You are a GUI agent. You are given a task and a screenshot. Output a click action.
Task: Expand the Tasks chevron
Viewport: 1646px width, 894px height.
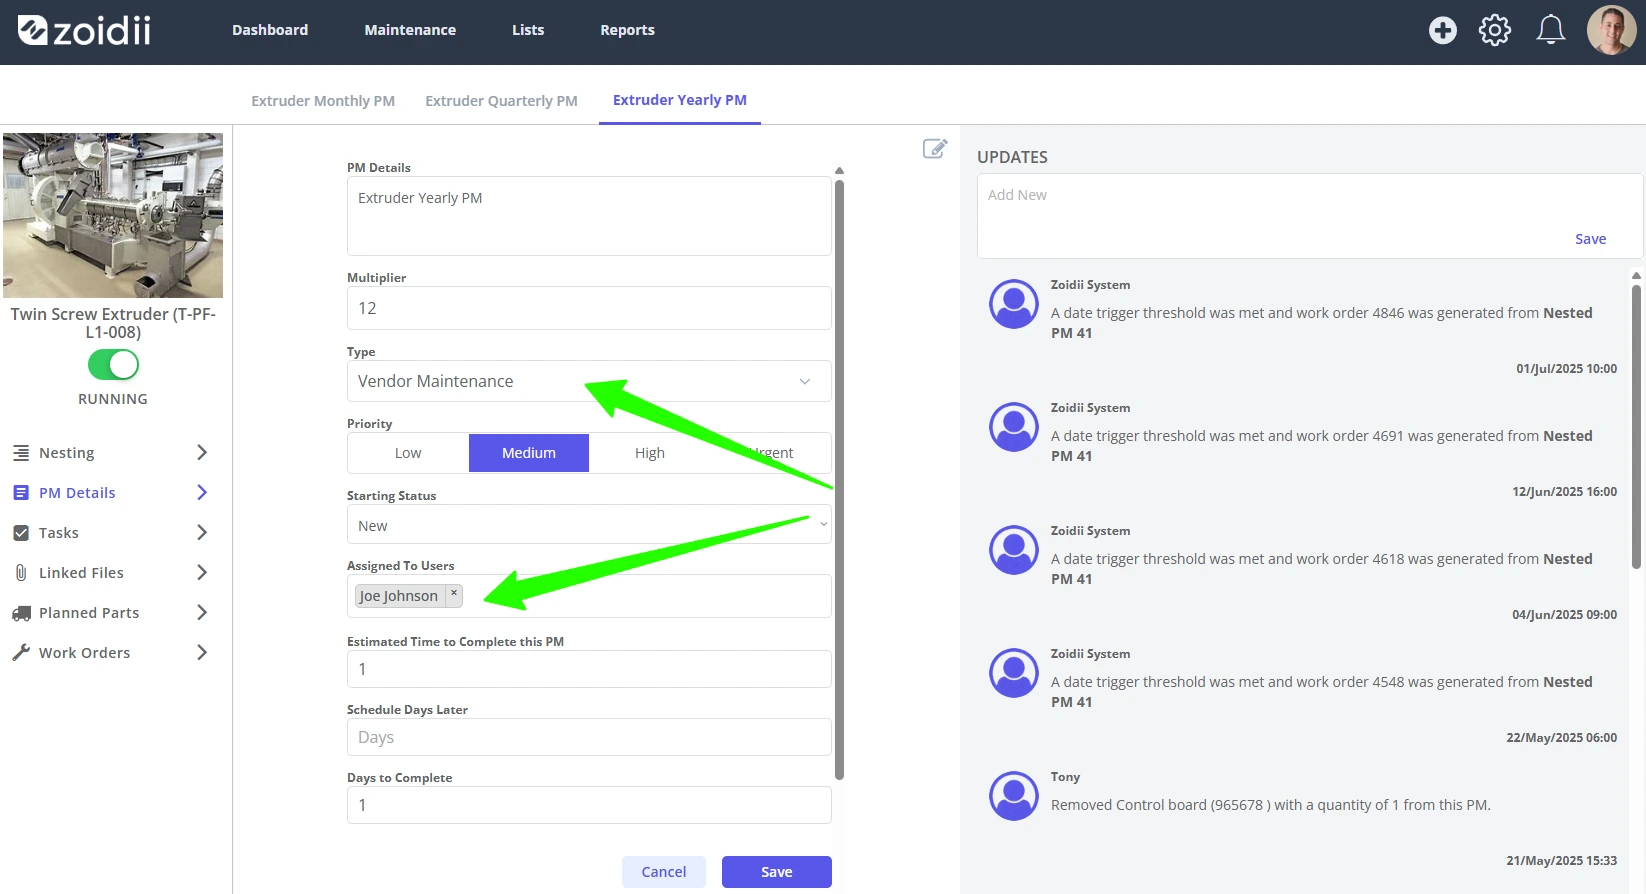pyautogui.click(x=202, y=533)
